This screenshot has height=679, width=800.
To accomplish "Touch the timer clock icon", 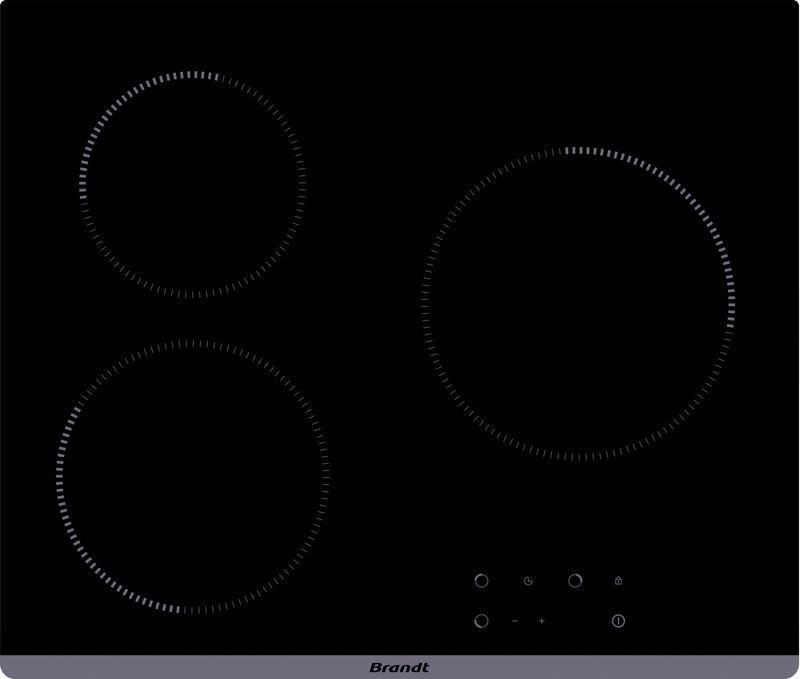I will point(529,581).
